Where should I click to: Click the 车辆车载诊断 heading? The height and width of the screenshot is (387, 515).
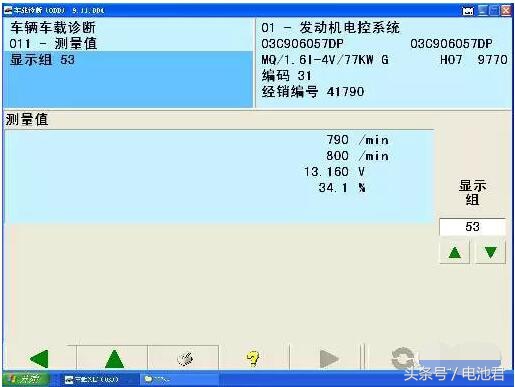point(53,28)
